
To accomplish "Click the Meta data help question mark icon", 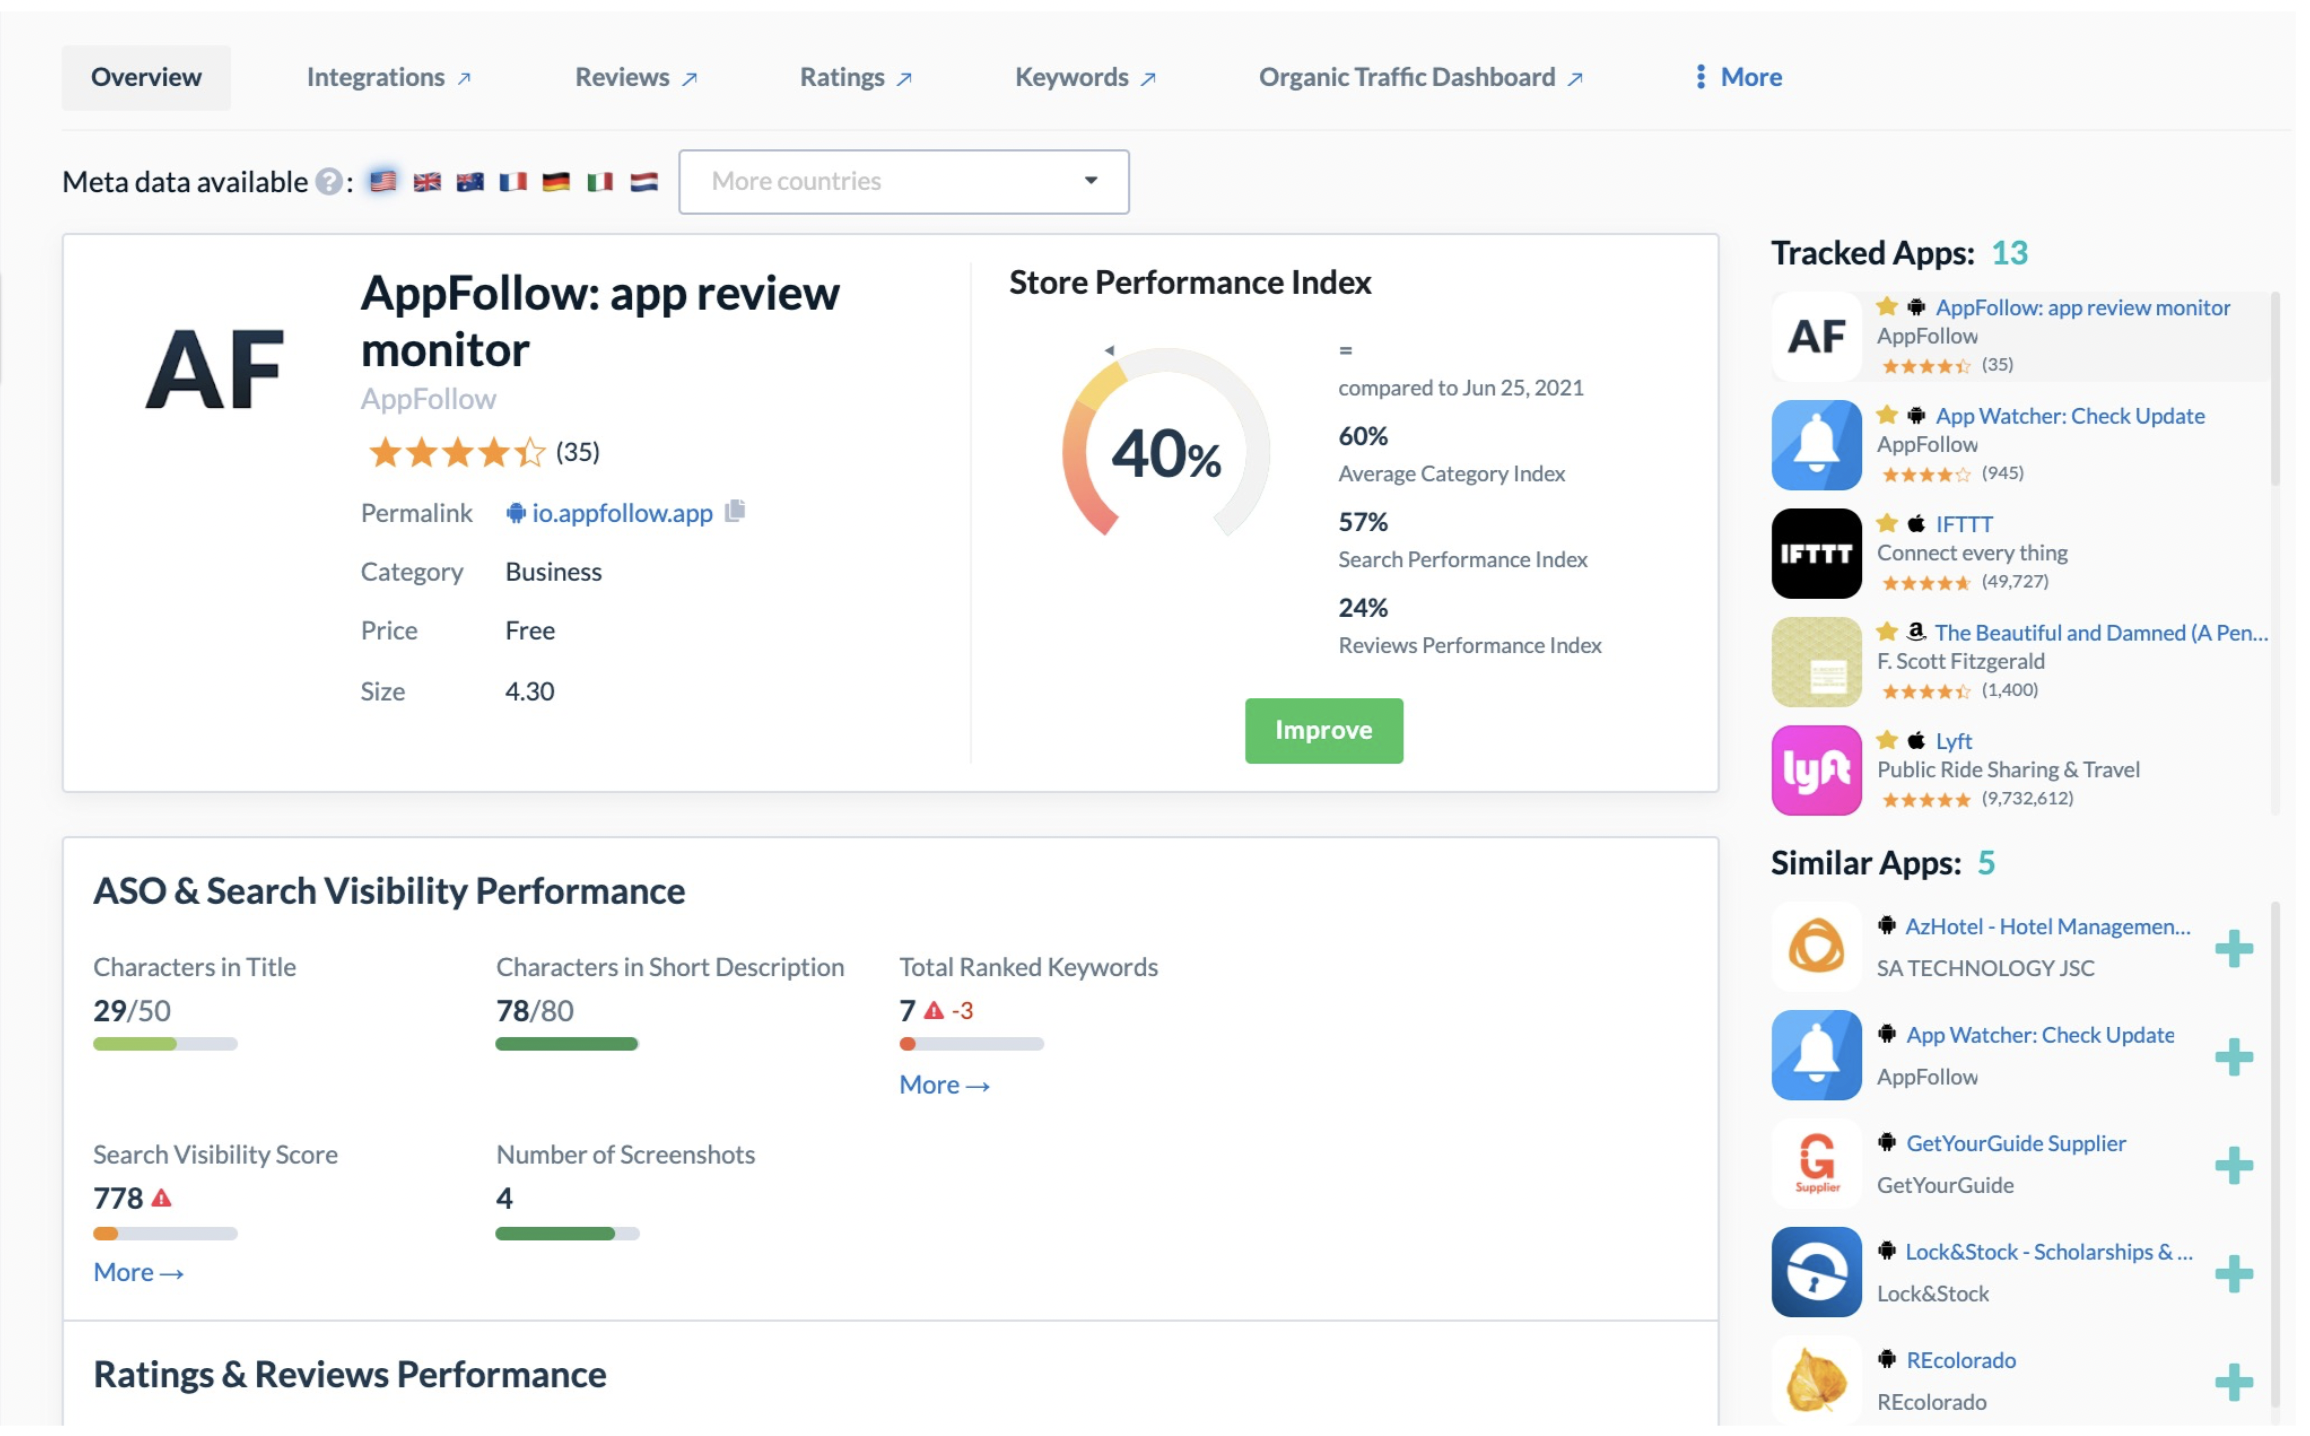I will tap(328, 182).
